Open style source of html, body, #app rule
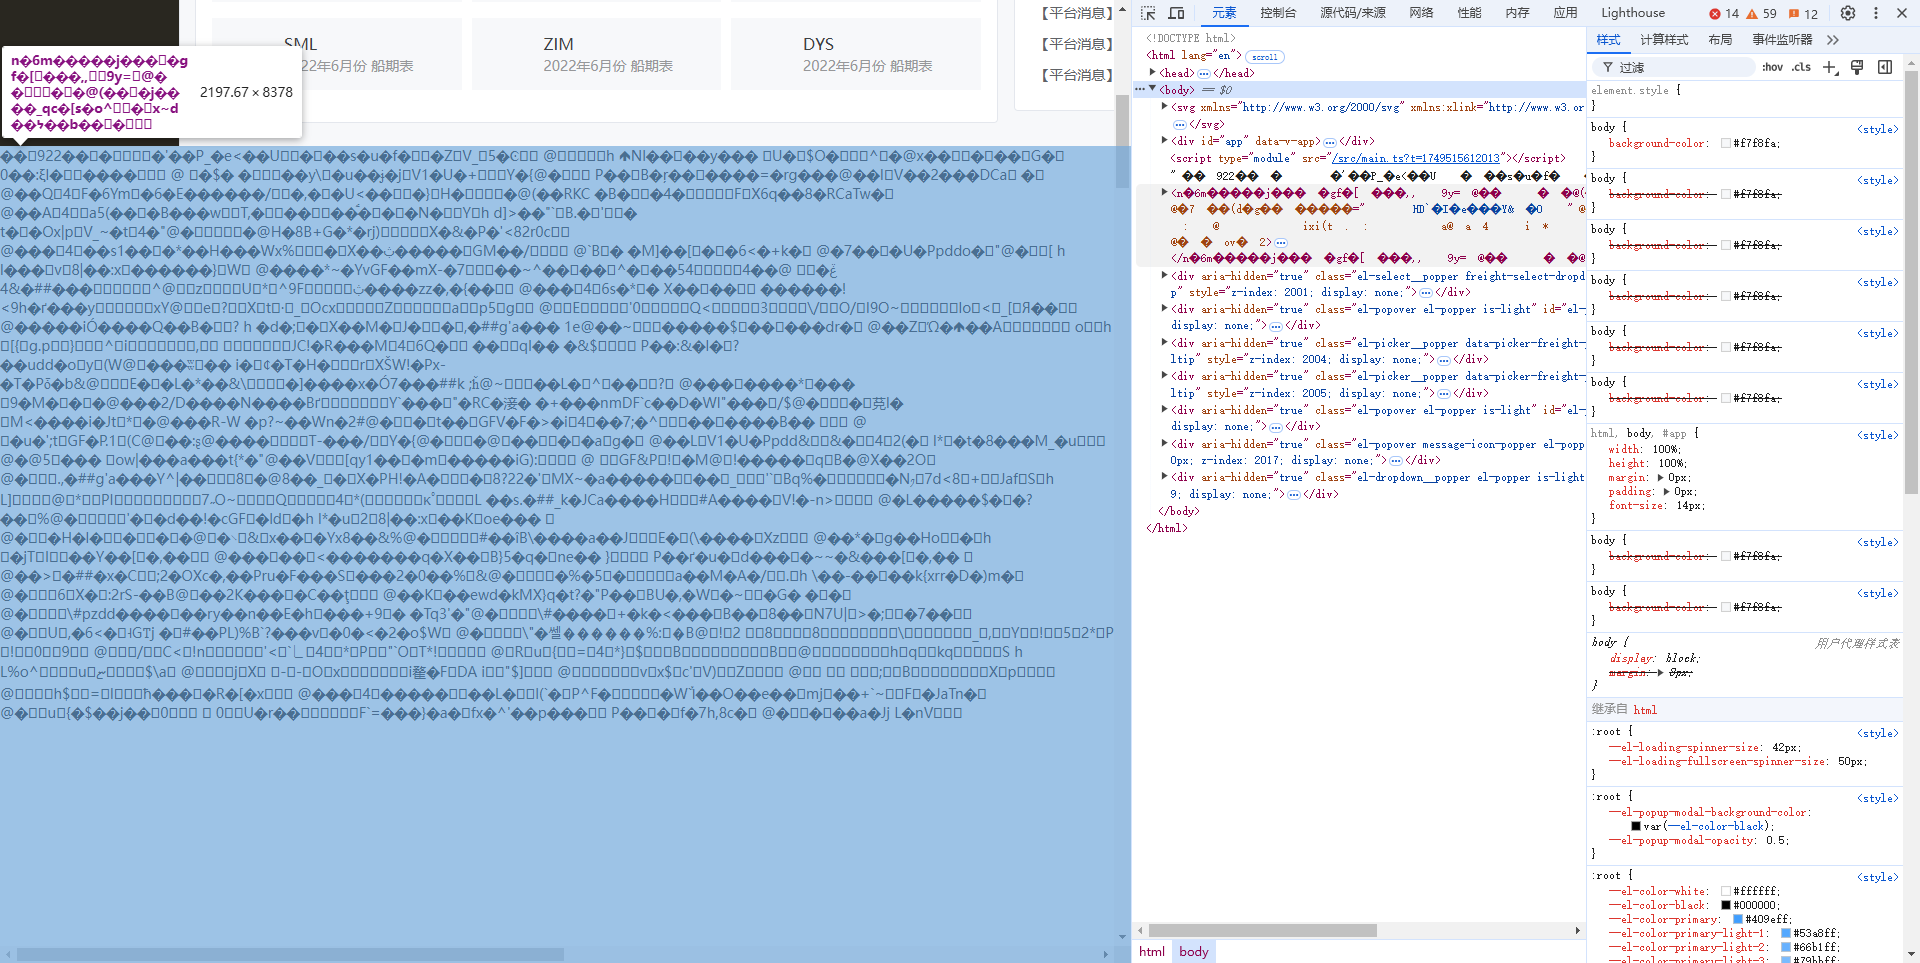The image size is (1920, 963). click(x=1877, y=435)
